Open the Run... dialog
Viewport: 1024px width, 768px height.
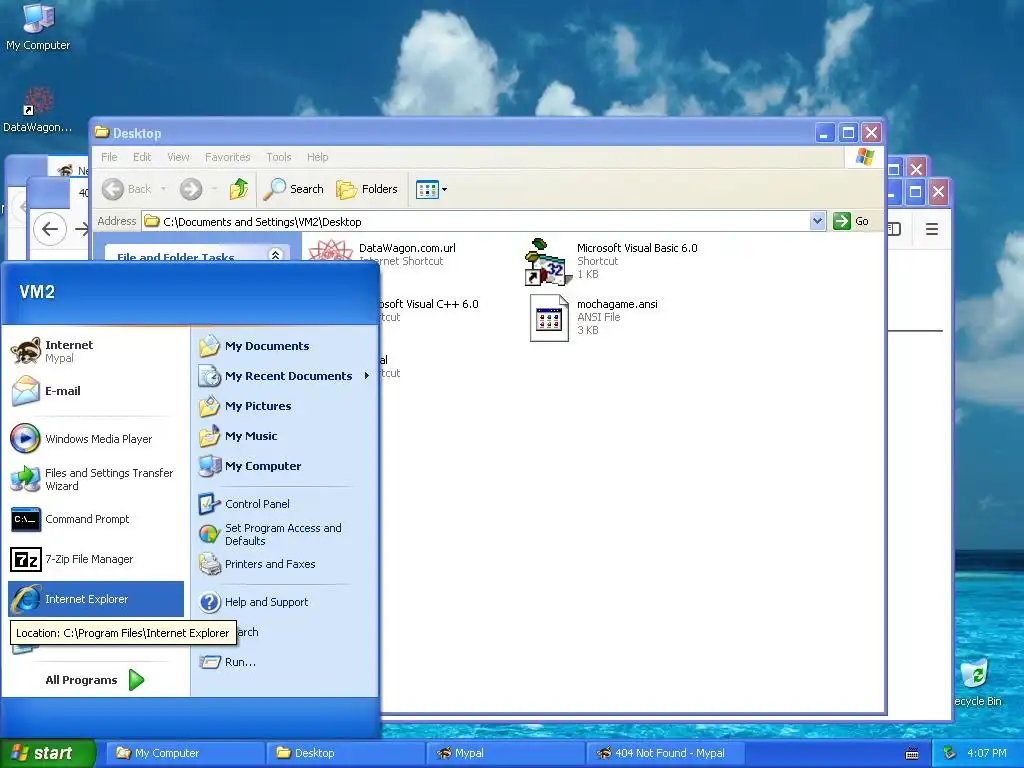click(285, 662)
